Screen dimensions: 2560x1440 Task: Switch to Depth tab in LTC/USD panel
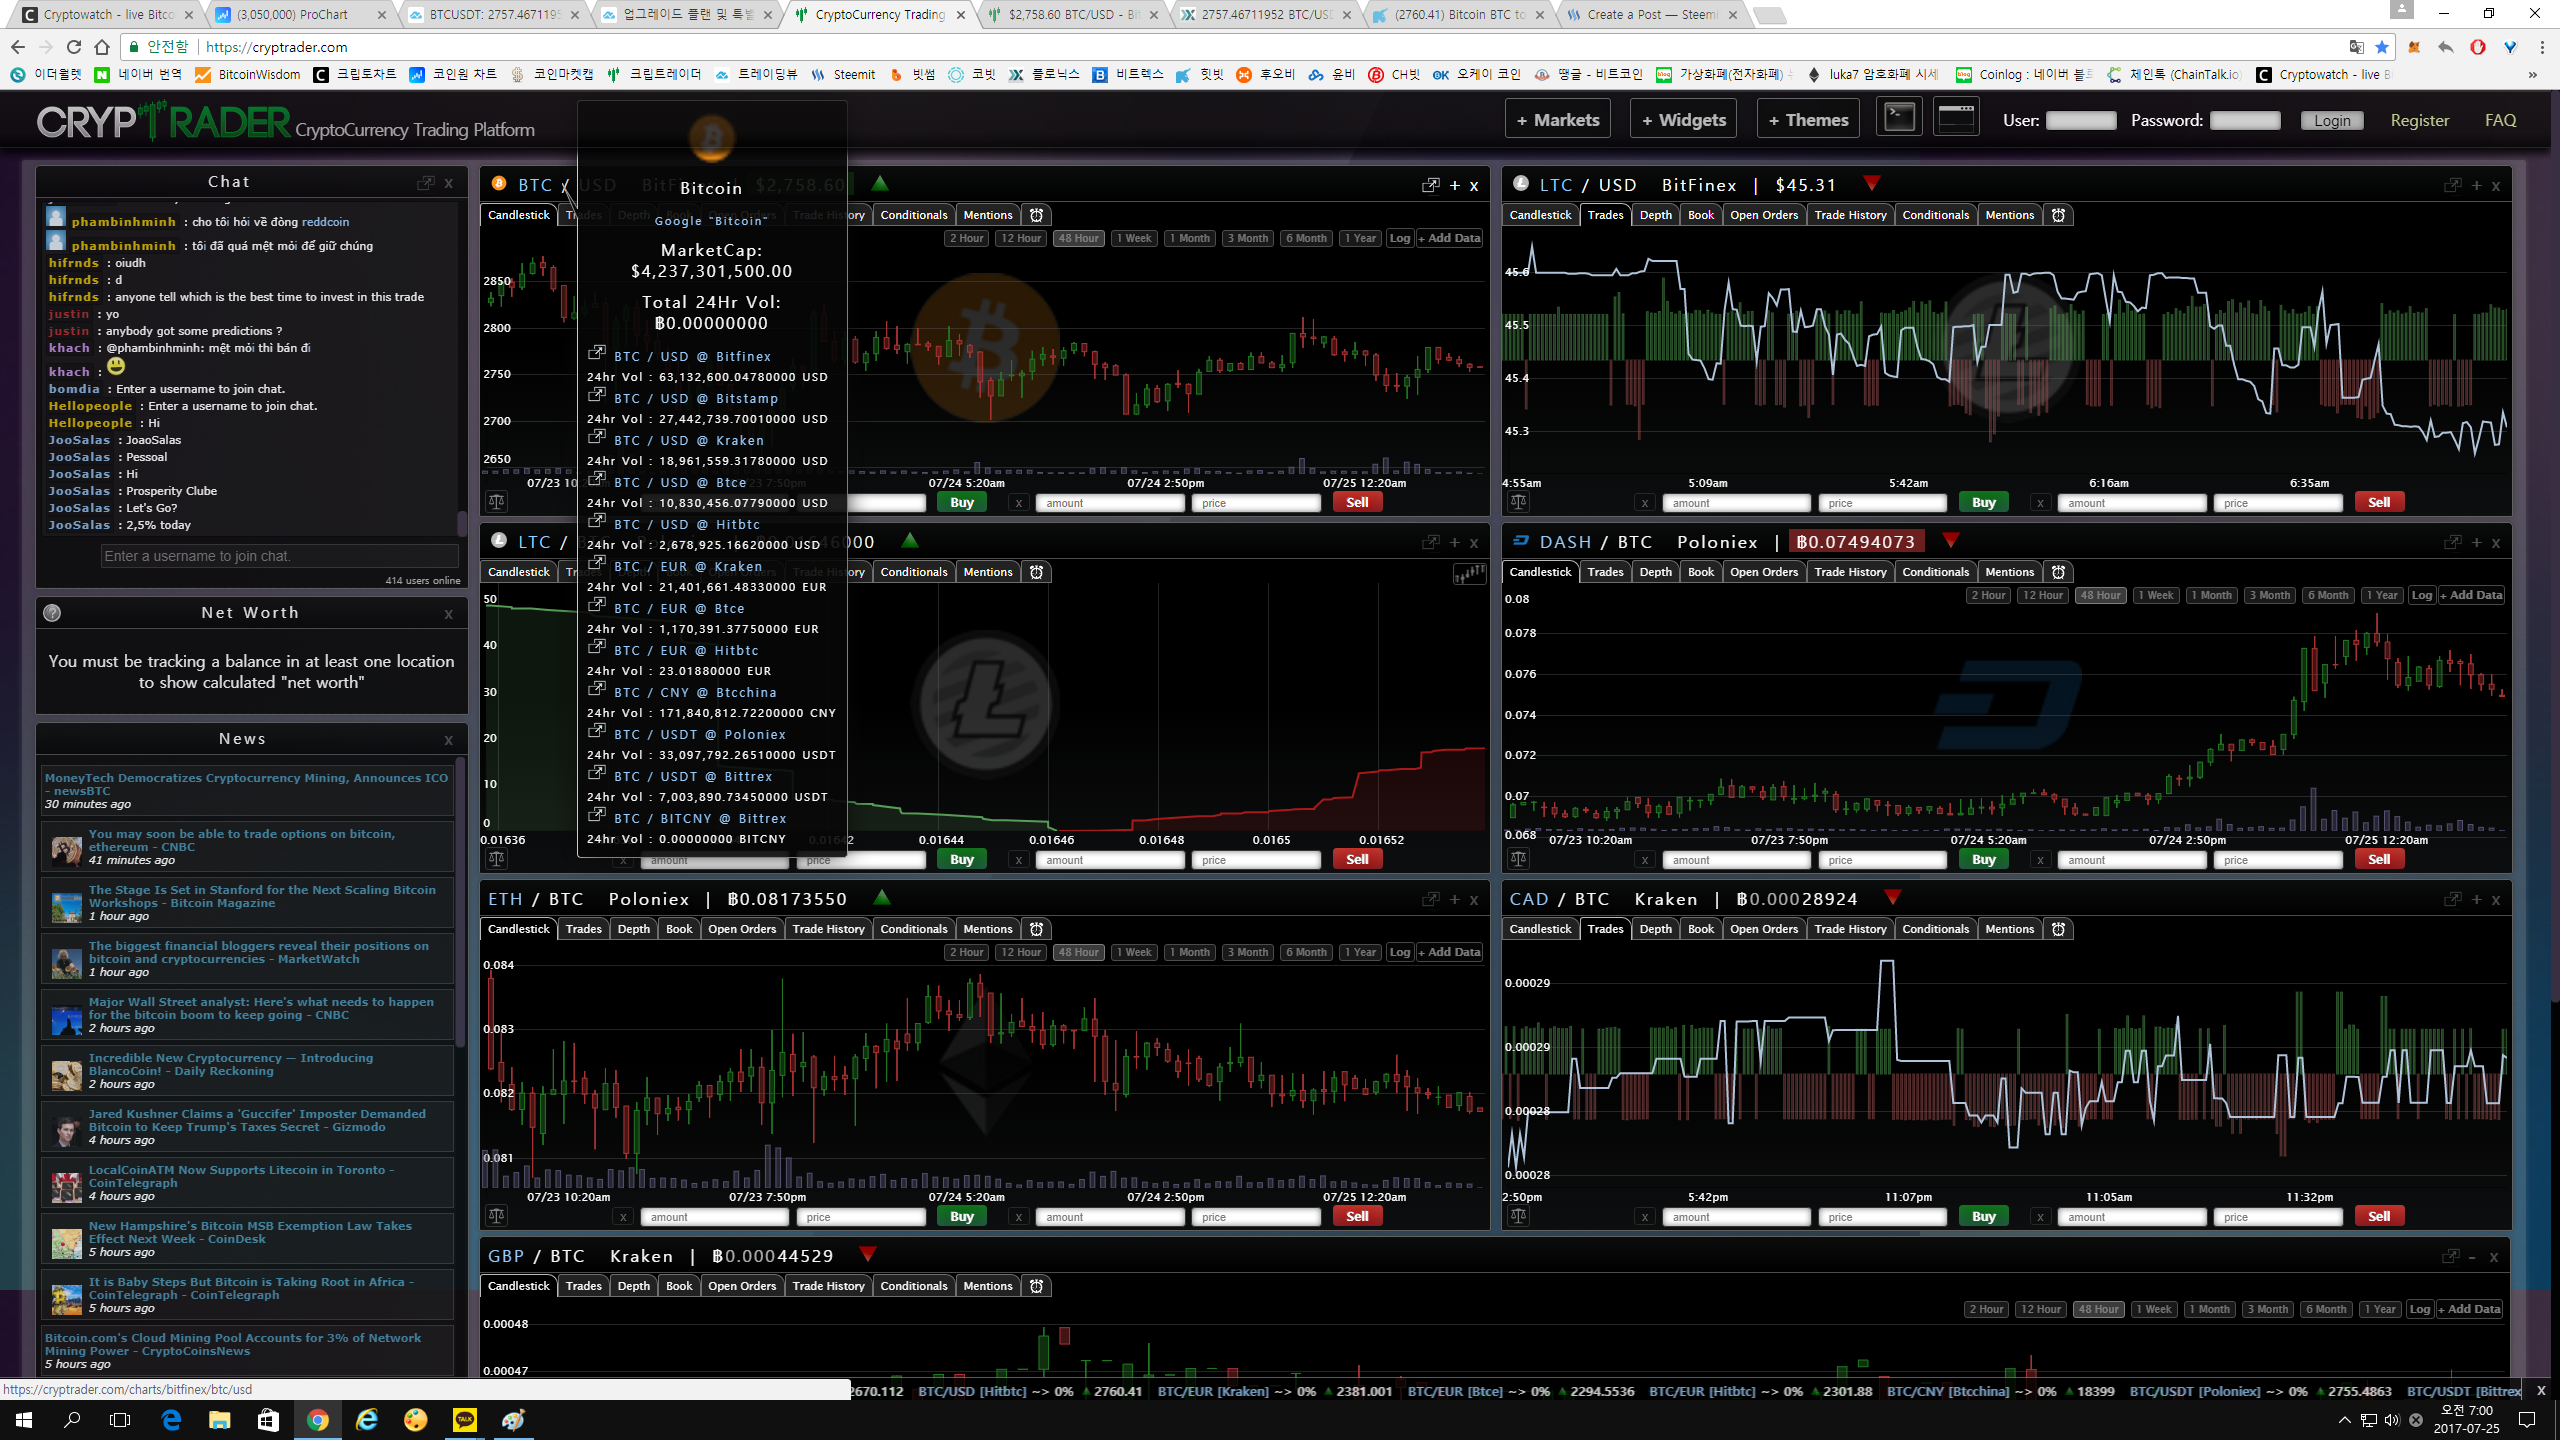pos(1656,215)
